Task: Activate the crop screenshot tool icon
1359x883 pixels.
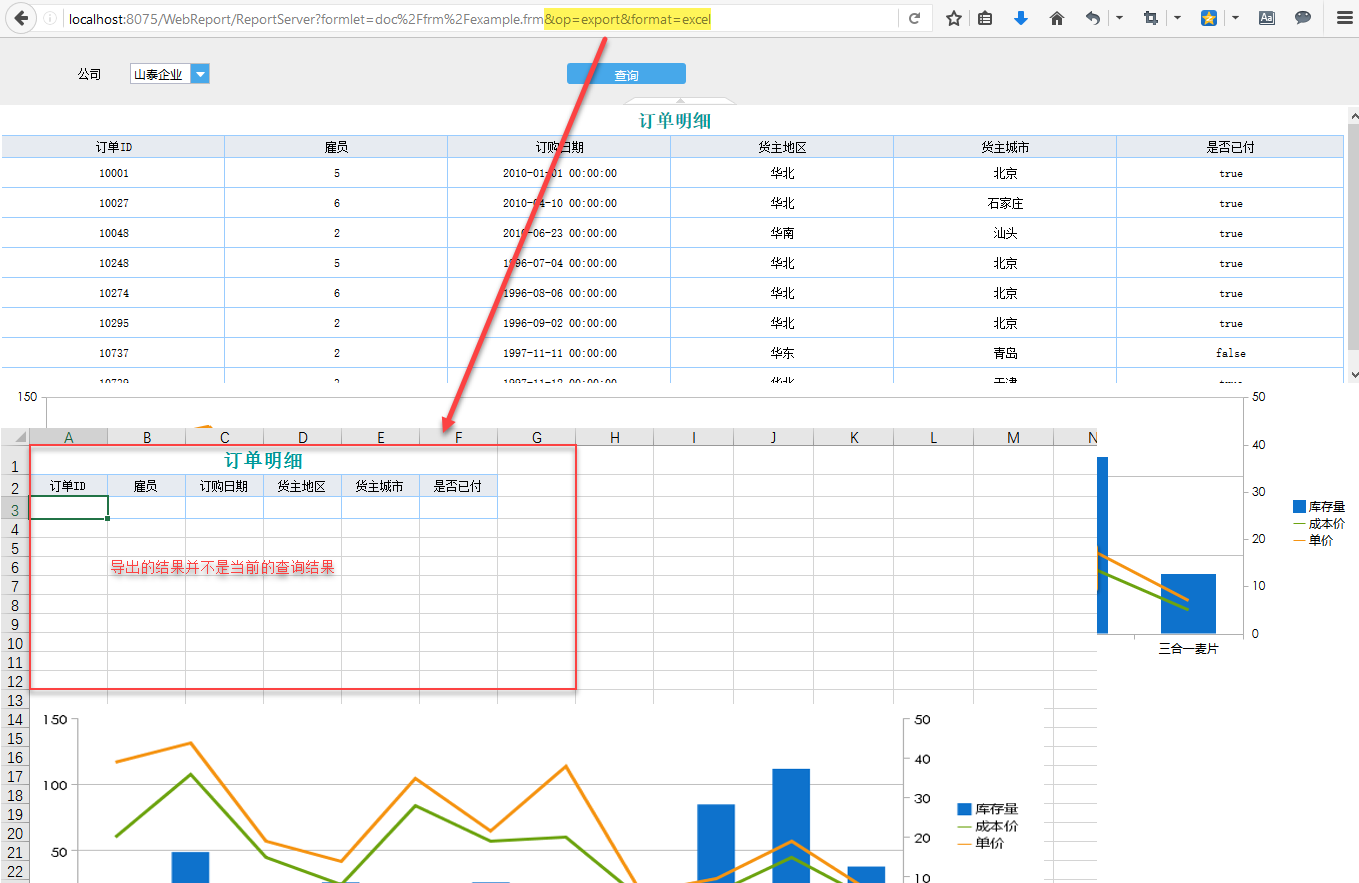Action: tap(1150, 18)
